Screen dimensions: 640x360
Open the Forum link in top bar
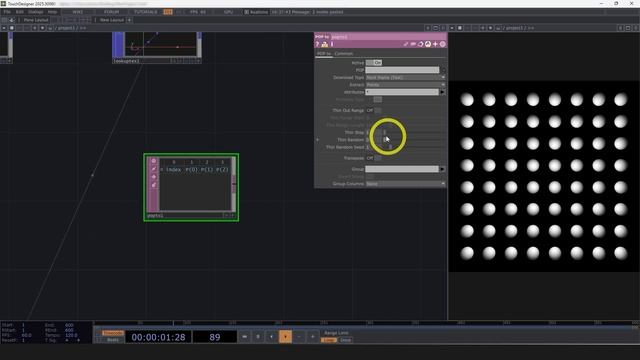click(111, 12)
